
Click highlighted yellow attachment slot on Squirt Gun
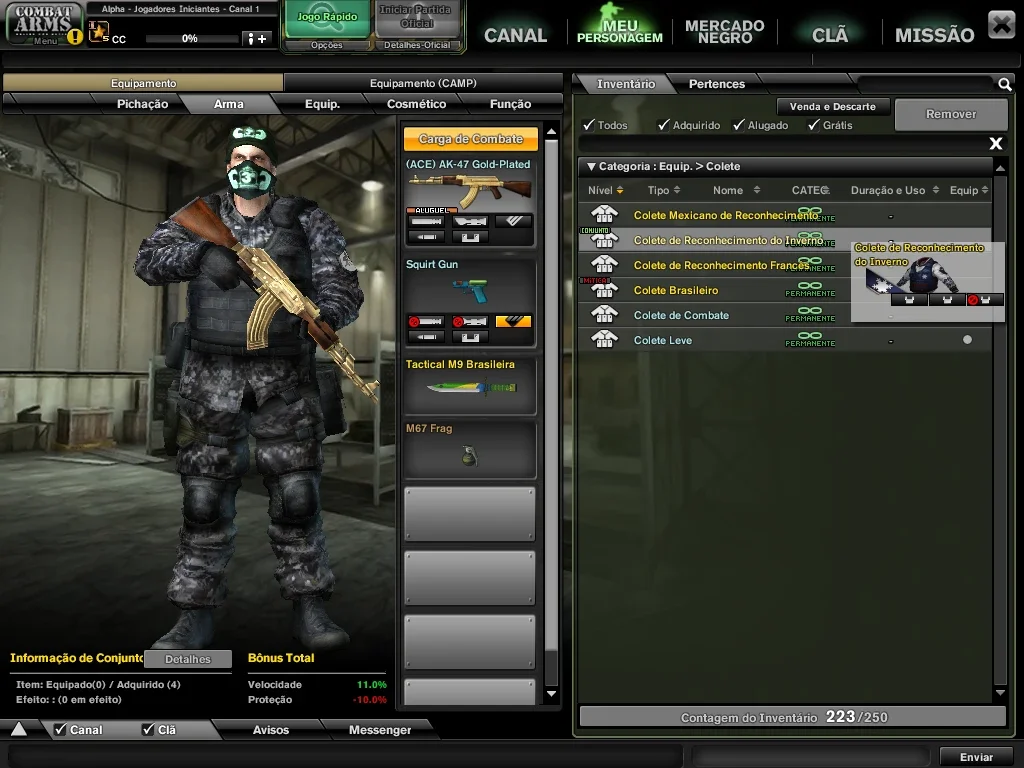click(x=513, y=321)
